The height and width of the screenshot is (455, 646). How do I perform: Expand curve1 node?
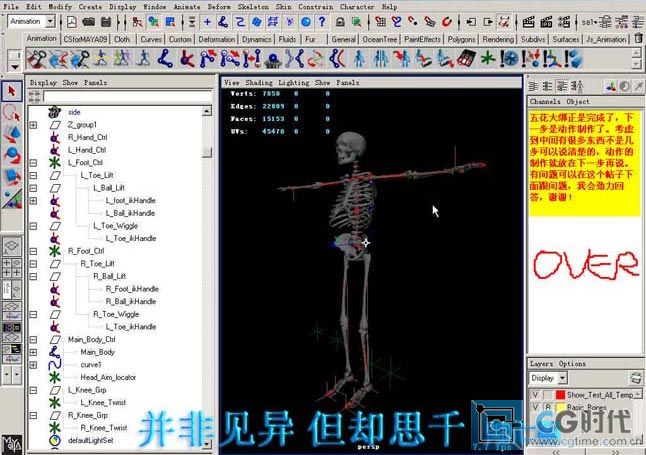click(x=33, y=365)
